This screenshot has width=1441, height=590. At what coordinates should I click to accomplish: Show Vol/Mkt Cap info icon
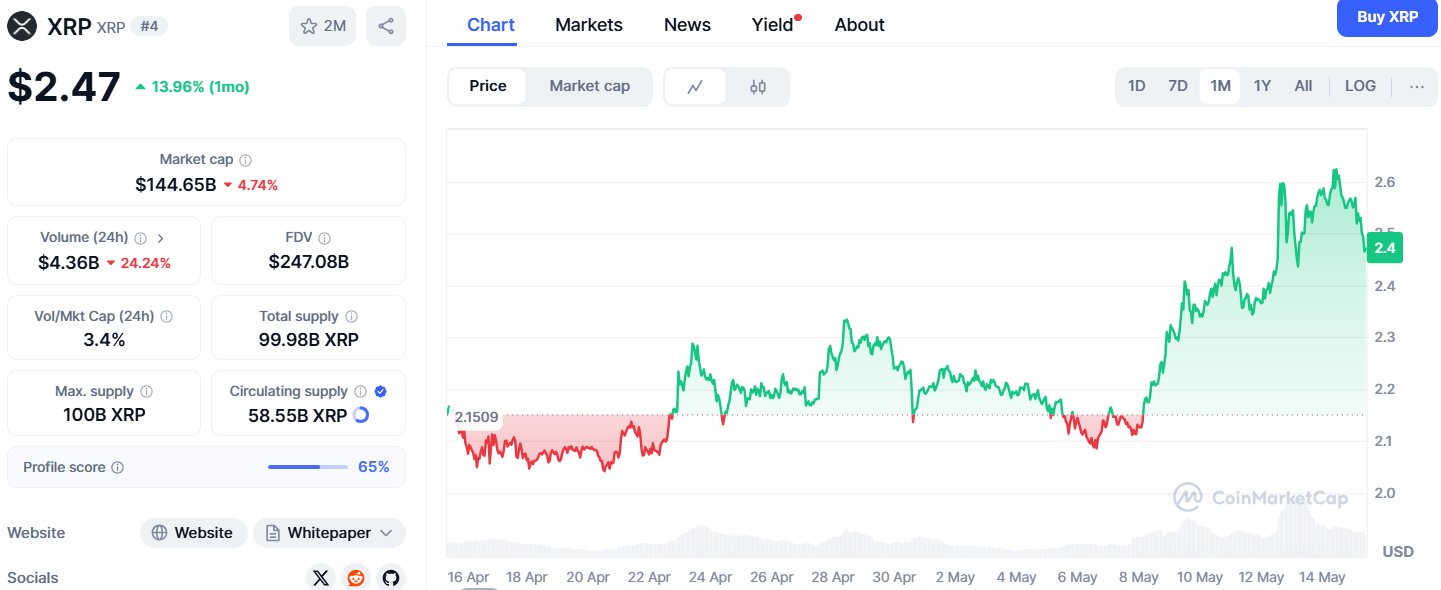(x=166, y=316)
